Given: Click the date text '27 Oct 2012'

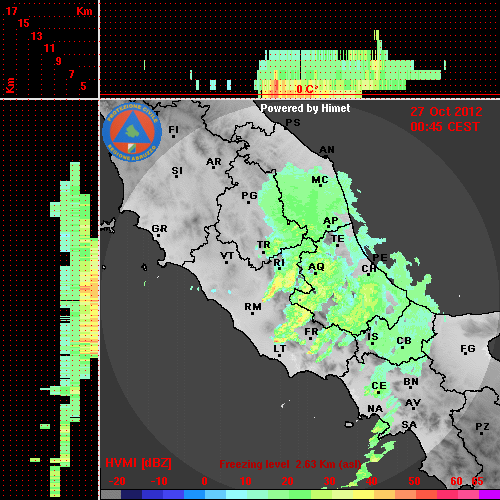Looking at the screenshot, I should click(446, 112).
